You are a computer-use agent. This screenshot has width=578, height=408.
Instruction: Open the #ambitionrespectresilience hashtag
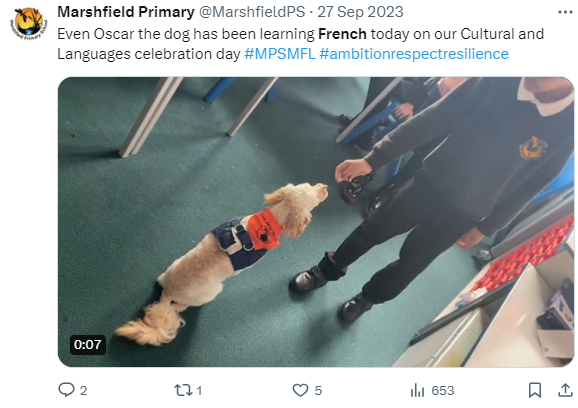point(414,54)
